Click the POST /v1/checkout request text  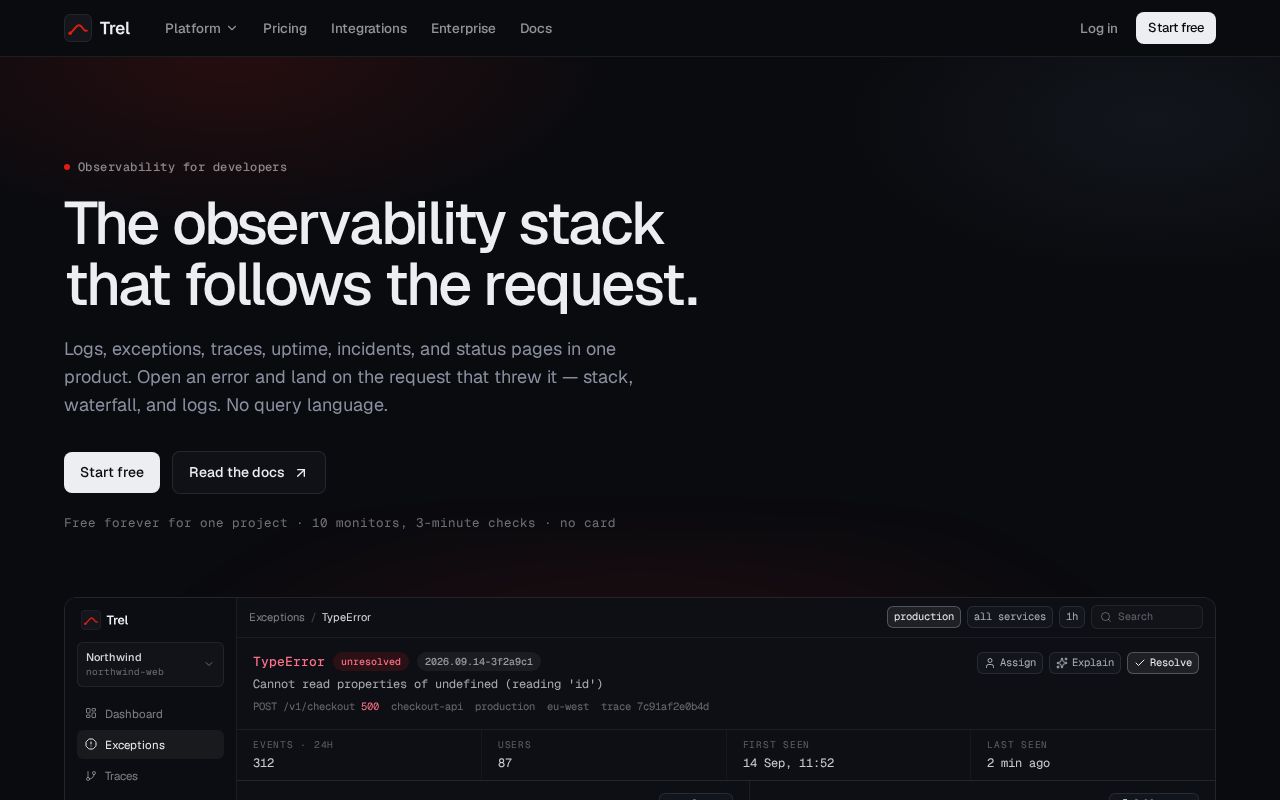[304, 707]
